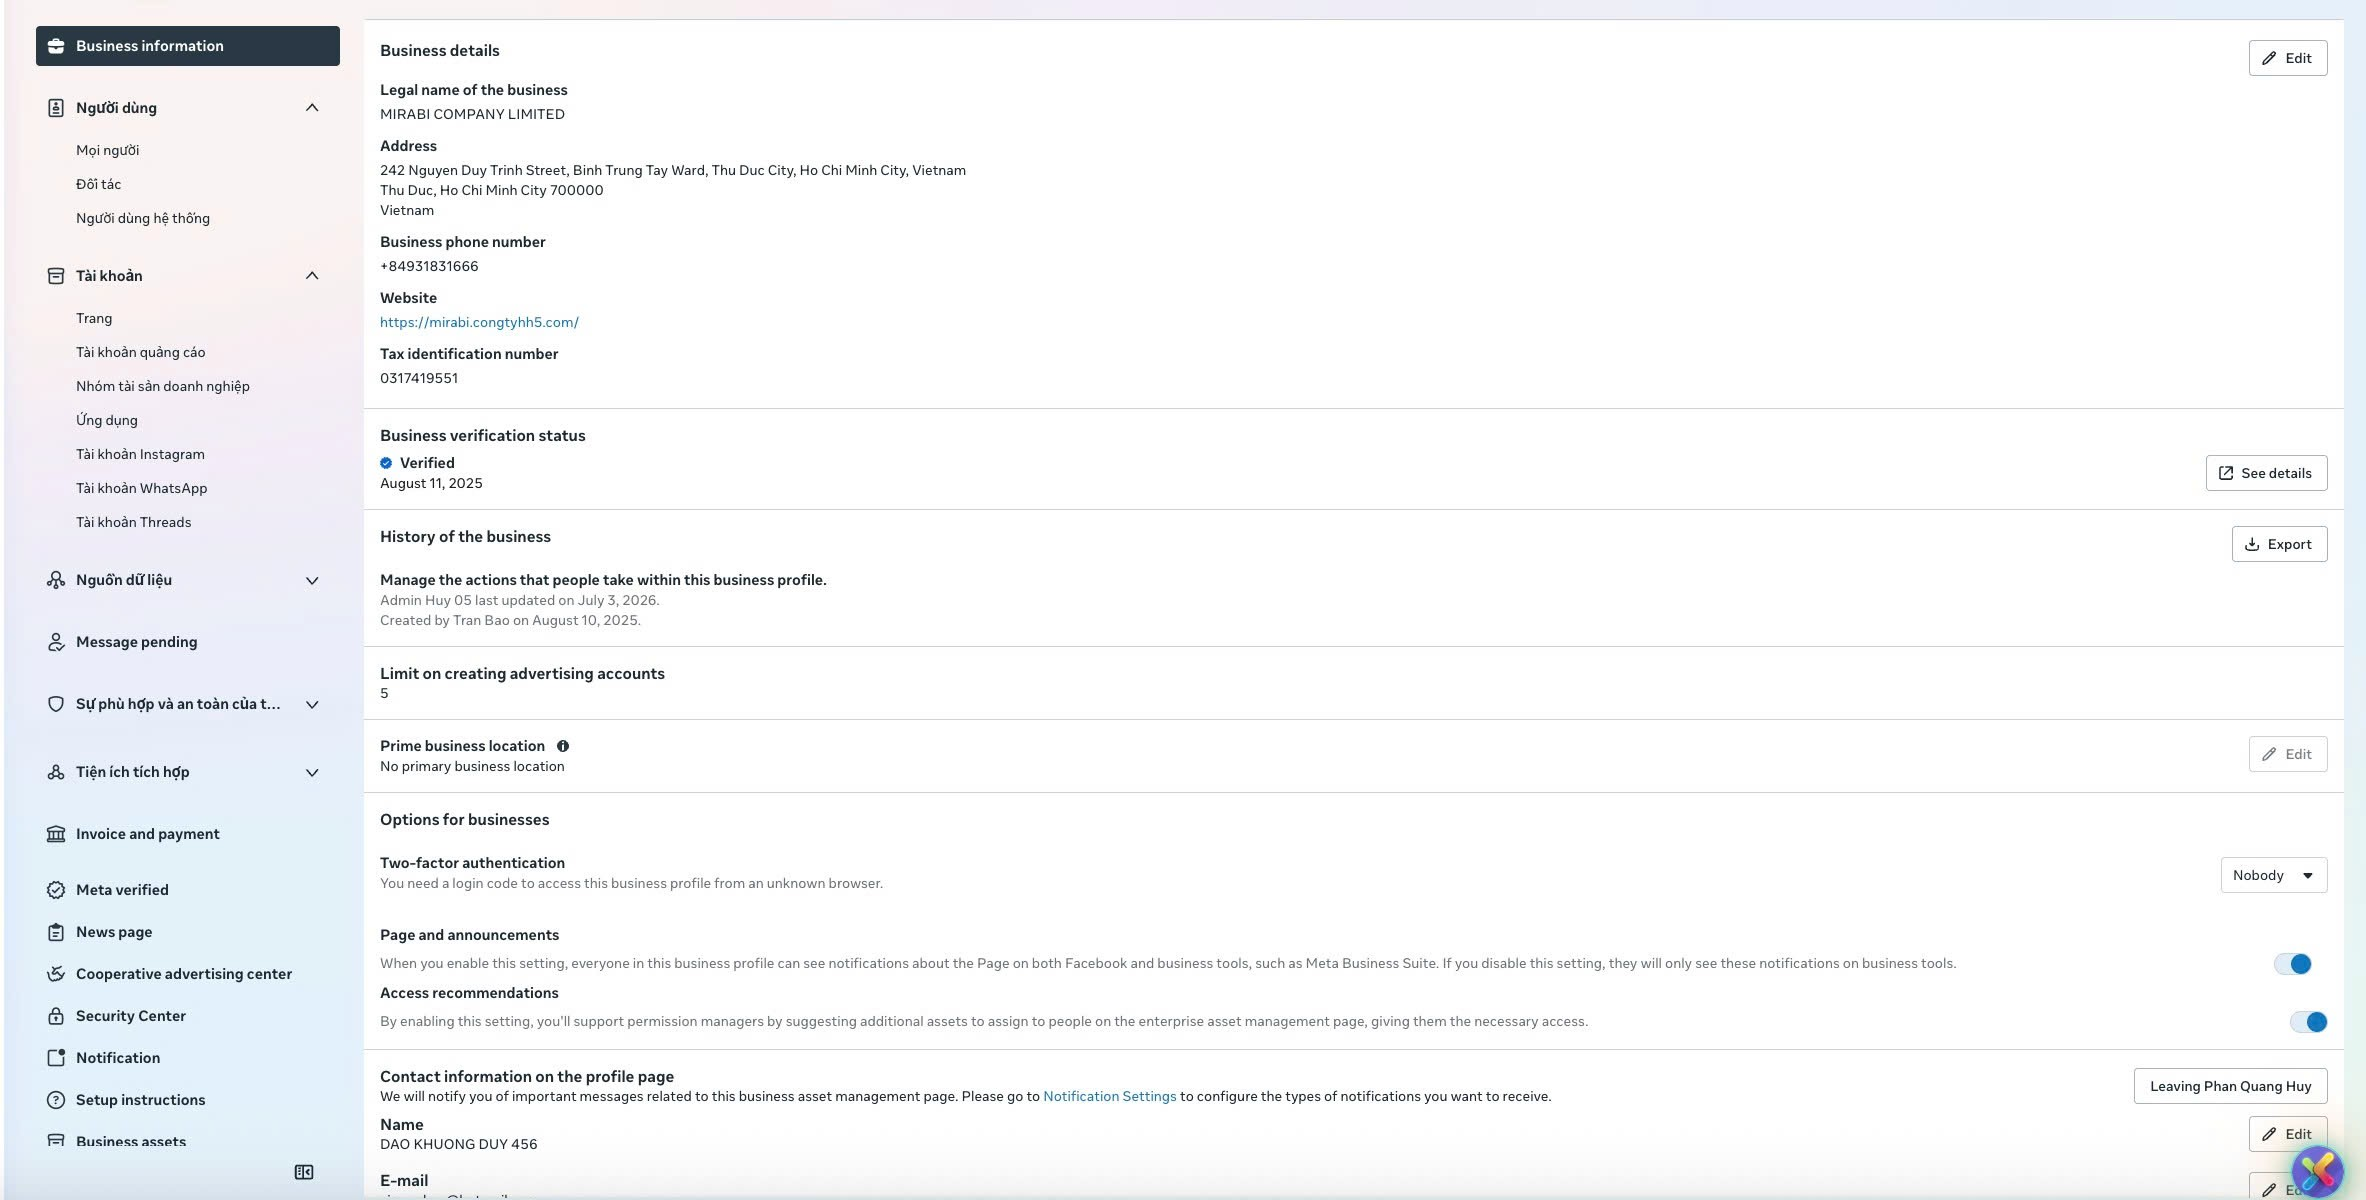Open Tài khoản Instagram

141,454
